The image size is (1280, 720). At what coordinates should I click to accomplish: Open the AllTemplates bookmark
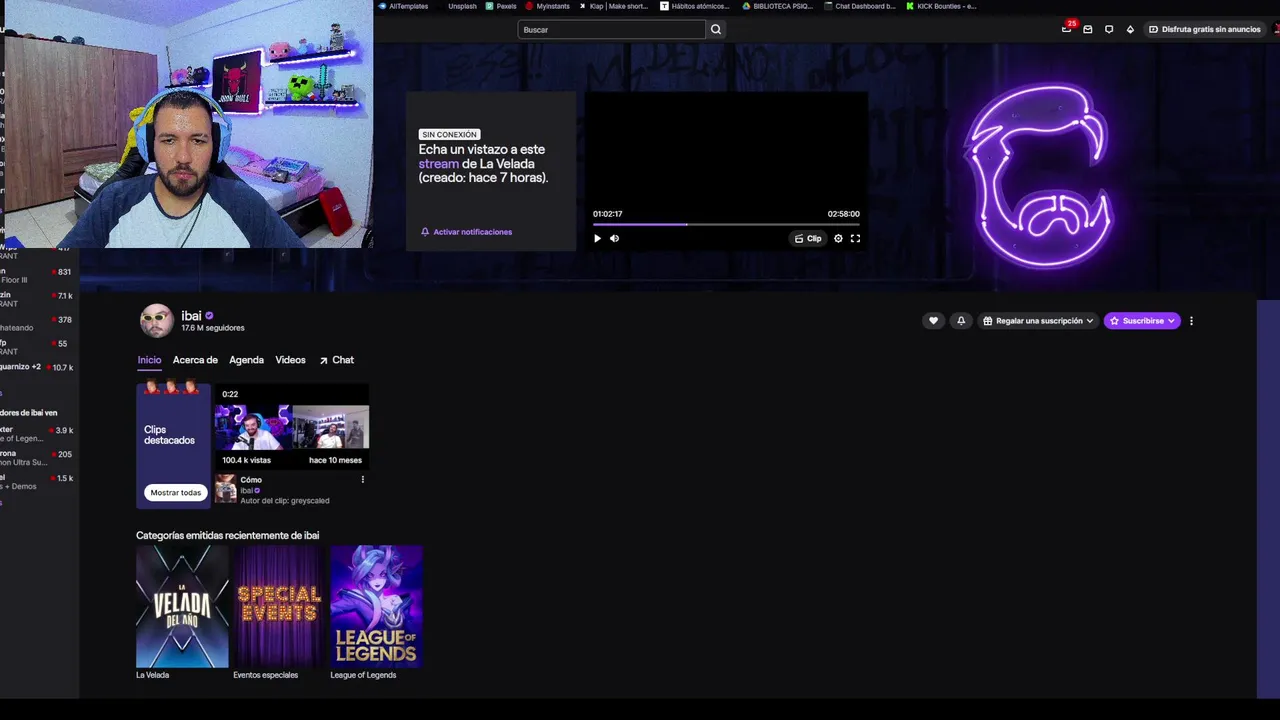click(403, 6)
